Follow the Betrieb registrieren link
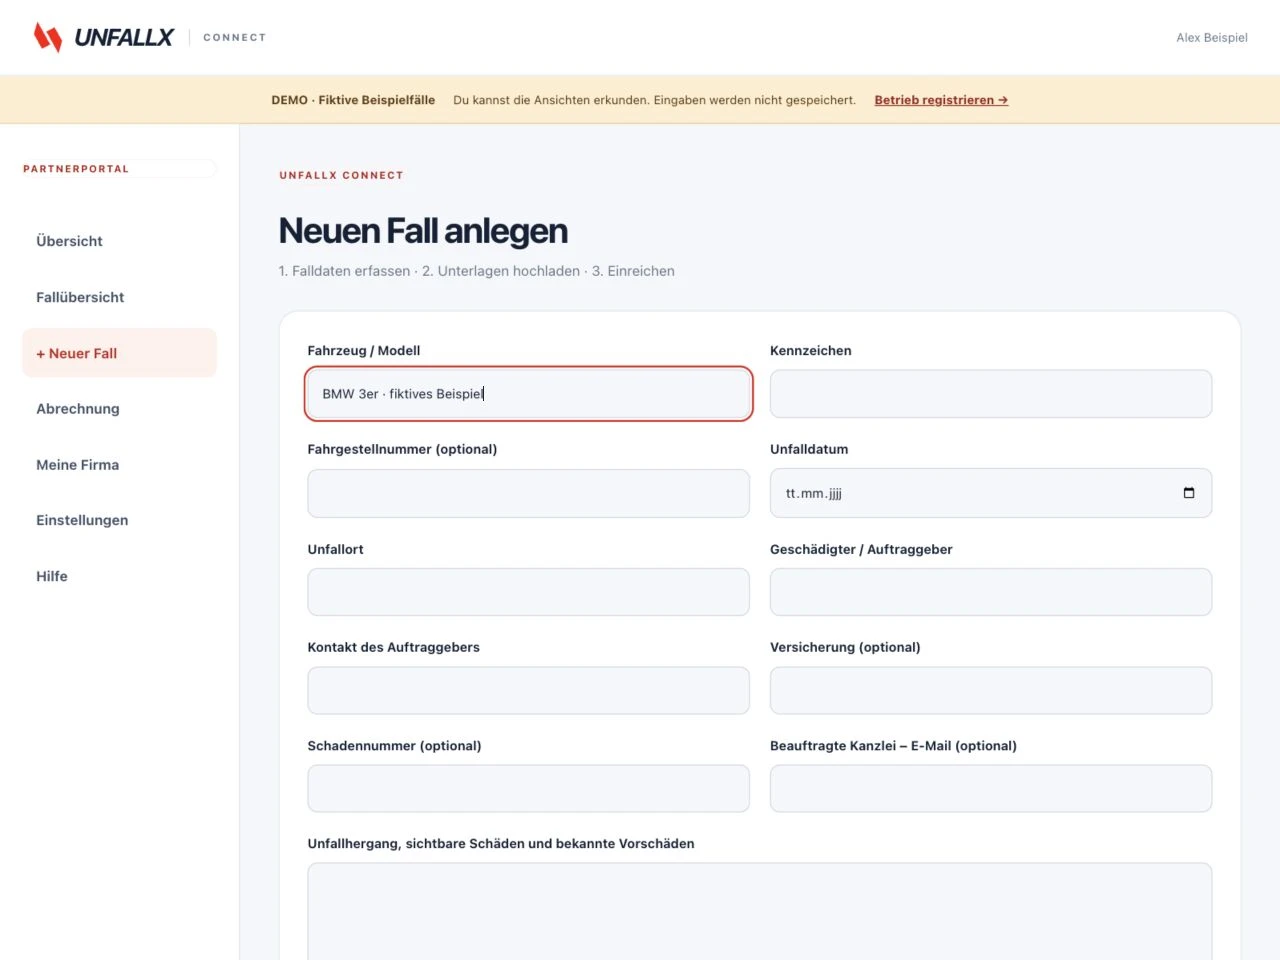Viewport: 1280px width, 960px height. coord(941,100)
